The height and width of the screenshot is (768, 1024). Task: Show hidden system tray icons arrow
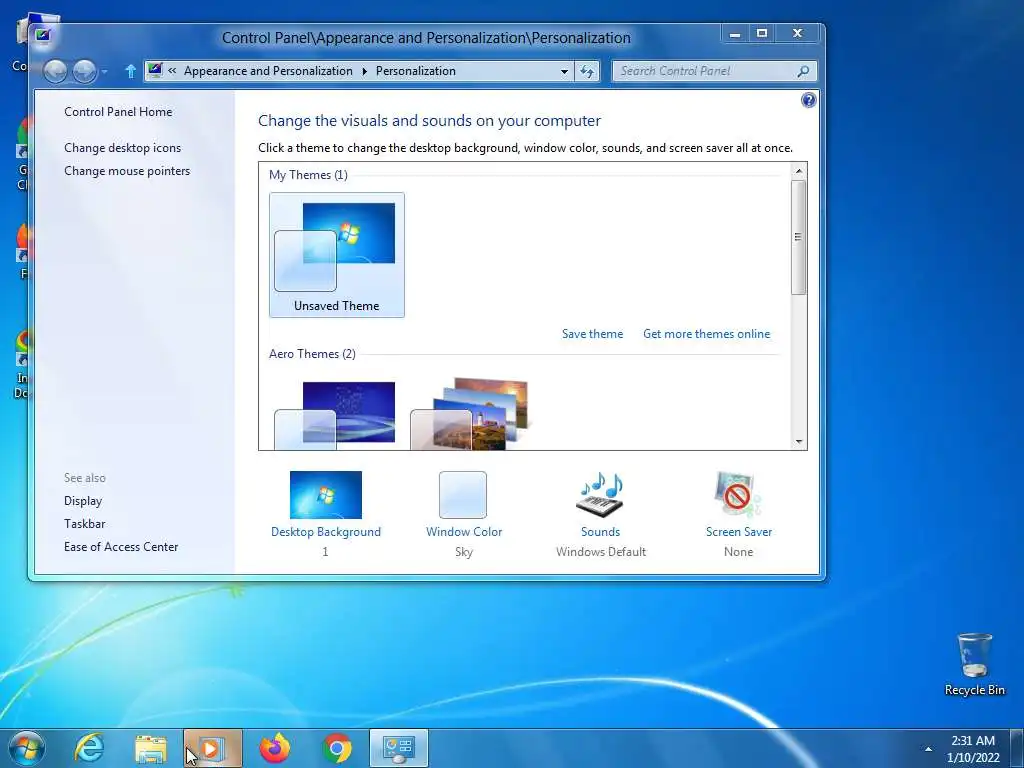tap(929, 749)
